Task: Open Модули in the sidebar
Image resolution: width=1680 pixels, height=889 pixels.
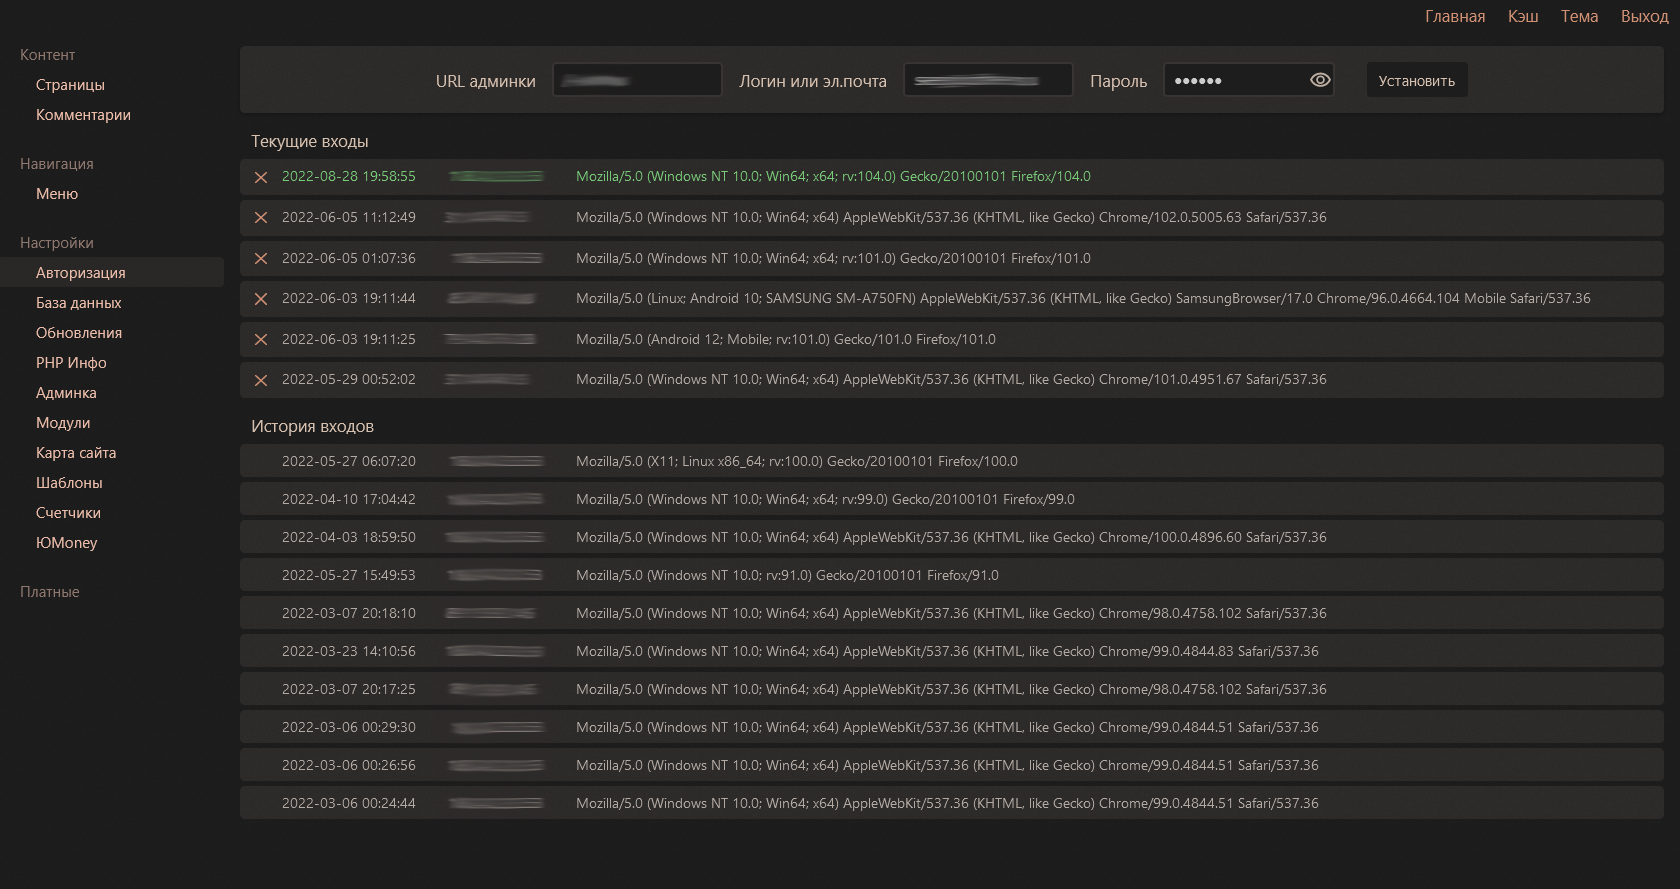Action: [x=63, y=423]
